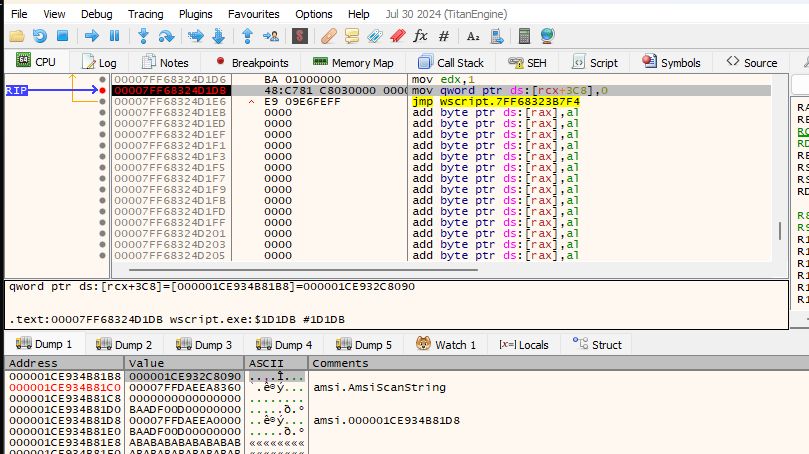Step over the next instruction
The image size is (809, 454).
(166, 36)
